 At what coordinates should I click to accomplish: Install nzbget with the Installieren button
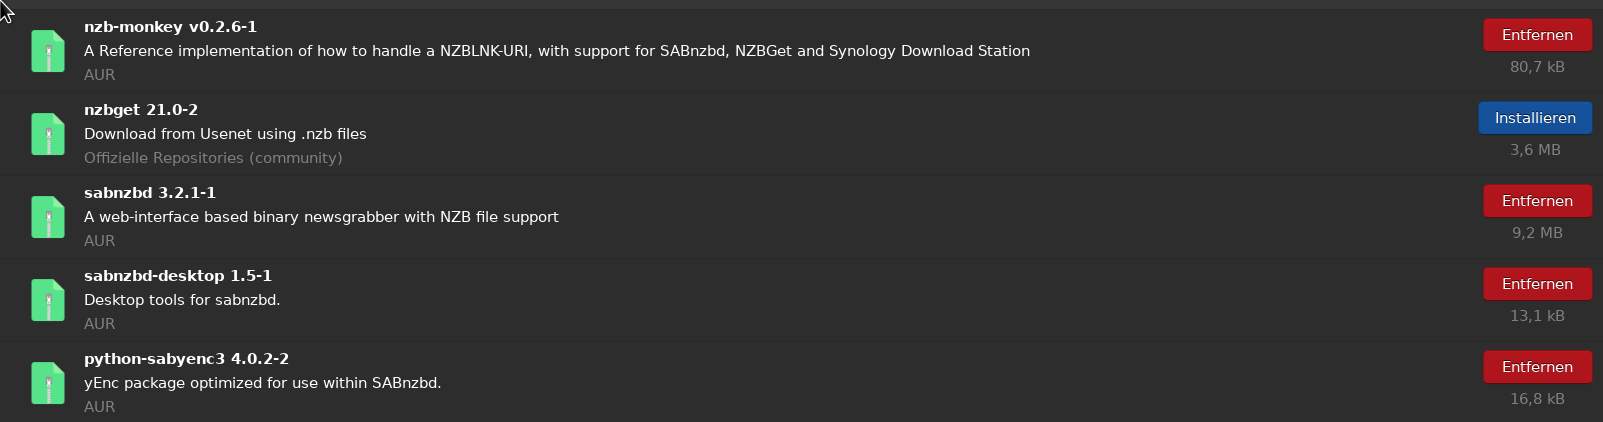pyautogui.click(x=1535, y=118)
